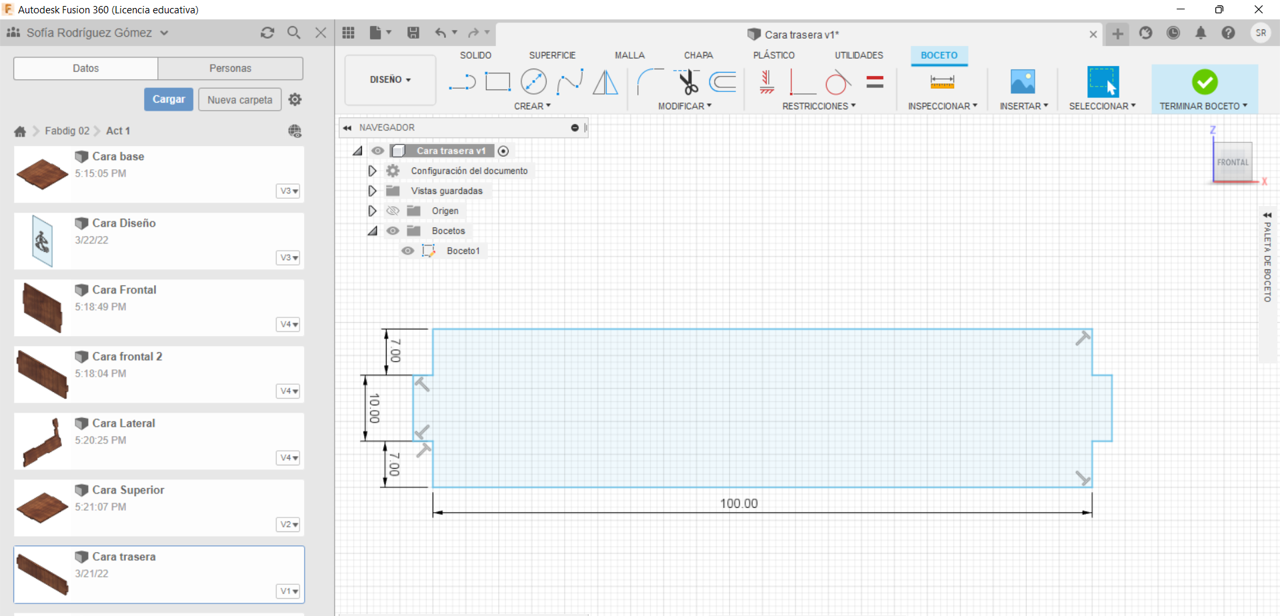Expand Vistas guardadas node
1280x616 pixels.
coord(372,191)
